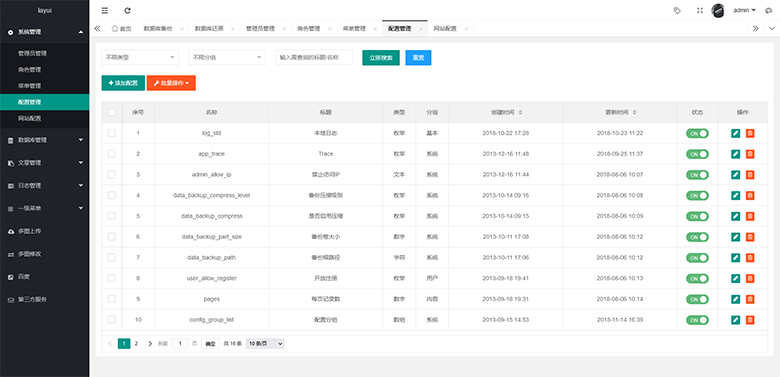
Task: Sort by the 更新时间 column header
Action: tap(620, 112)
